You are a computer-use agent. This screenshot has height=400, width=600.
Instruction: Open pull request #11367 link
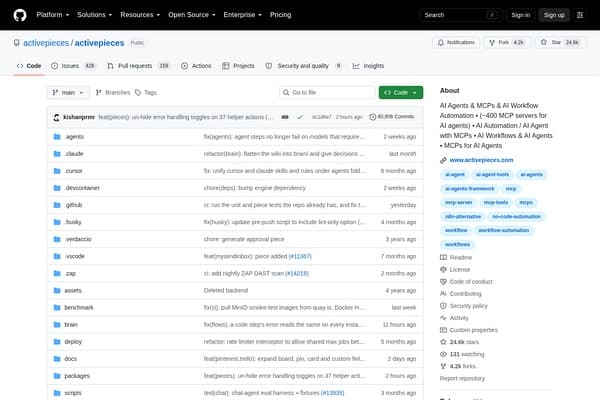300,256
